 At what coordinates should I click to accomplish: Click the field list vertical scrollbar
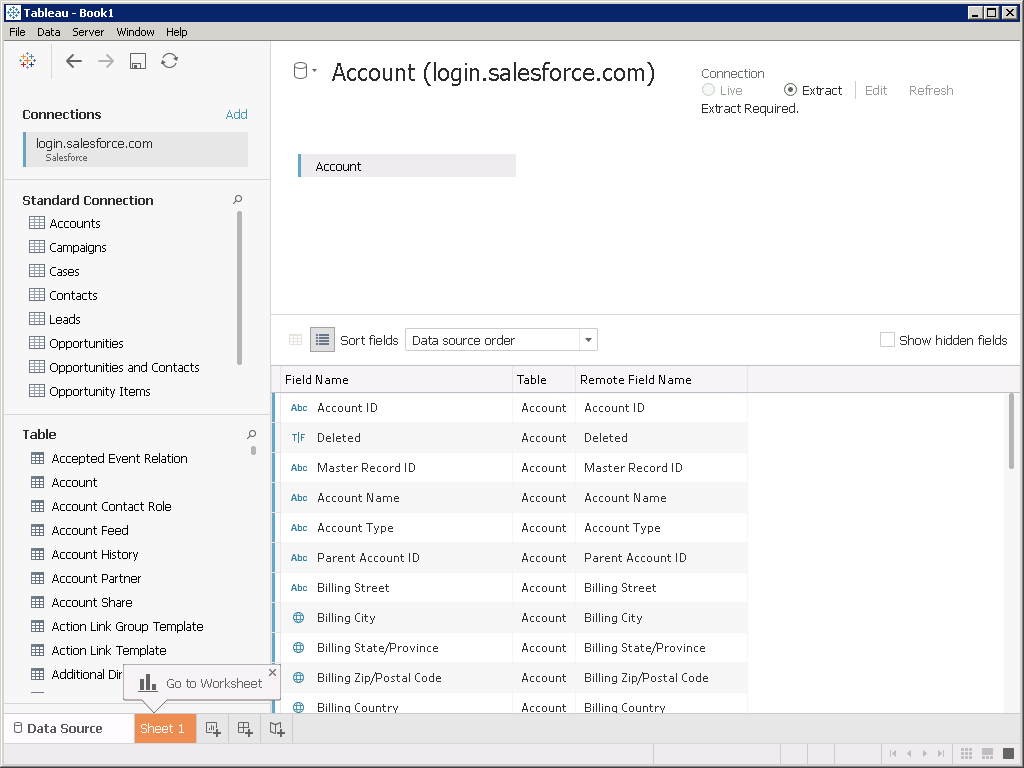pos(1012,430)
